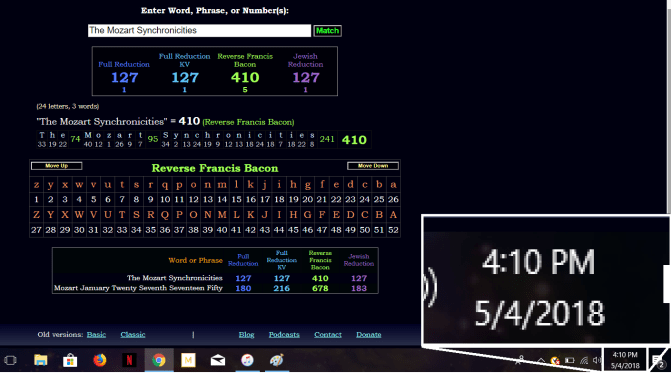The width and height of the screenshot is (671, 373).
Task: Click the Move Down button
Action: (373, 166)
